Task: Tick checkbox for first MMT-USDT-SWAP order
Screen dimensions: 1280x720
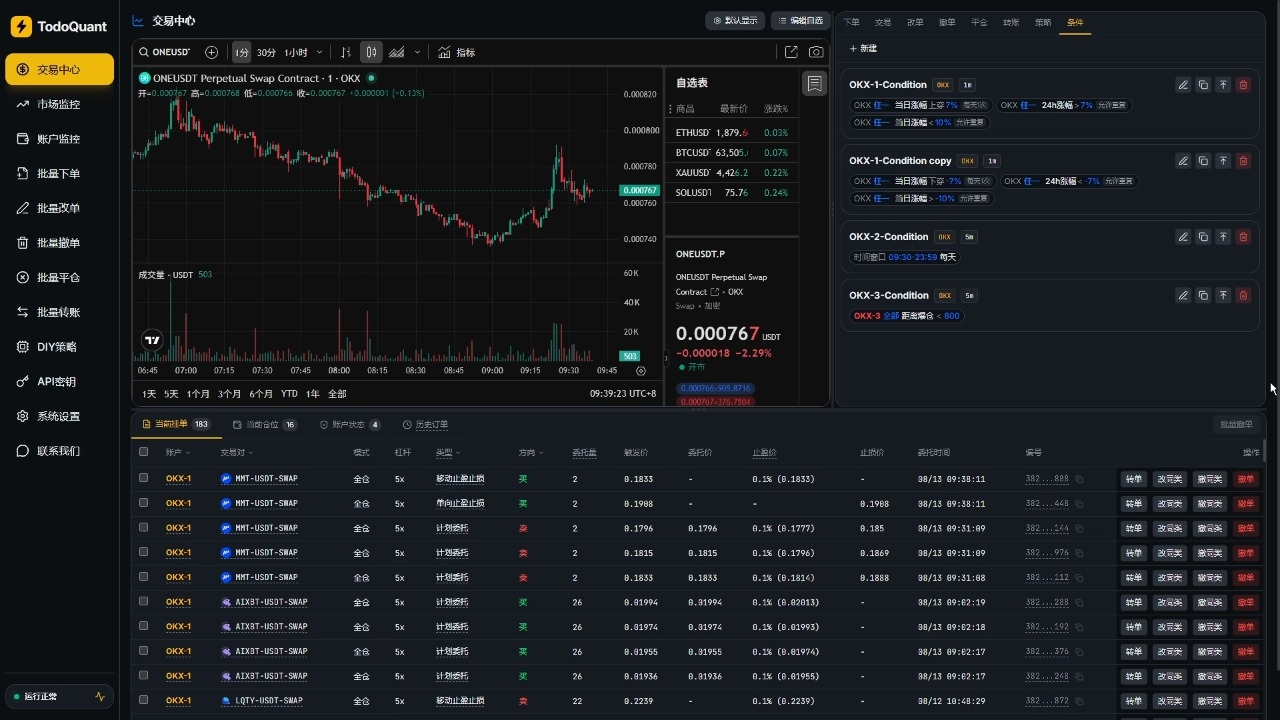Action: pos(144,478)
